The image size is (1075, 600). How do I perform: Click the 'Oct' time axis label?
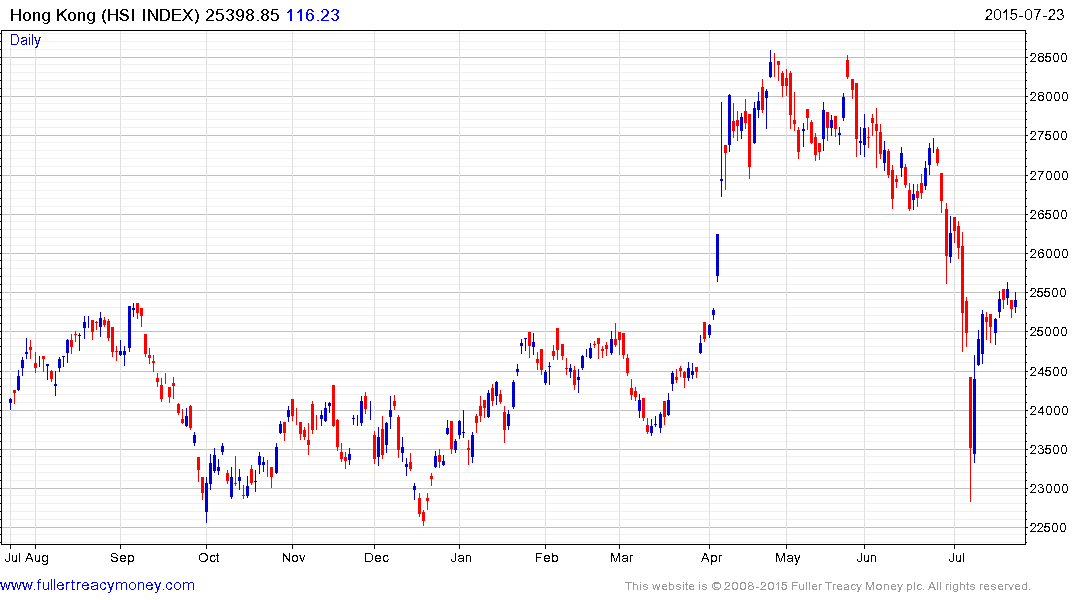coord(208,557)
